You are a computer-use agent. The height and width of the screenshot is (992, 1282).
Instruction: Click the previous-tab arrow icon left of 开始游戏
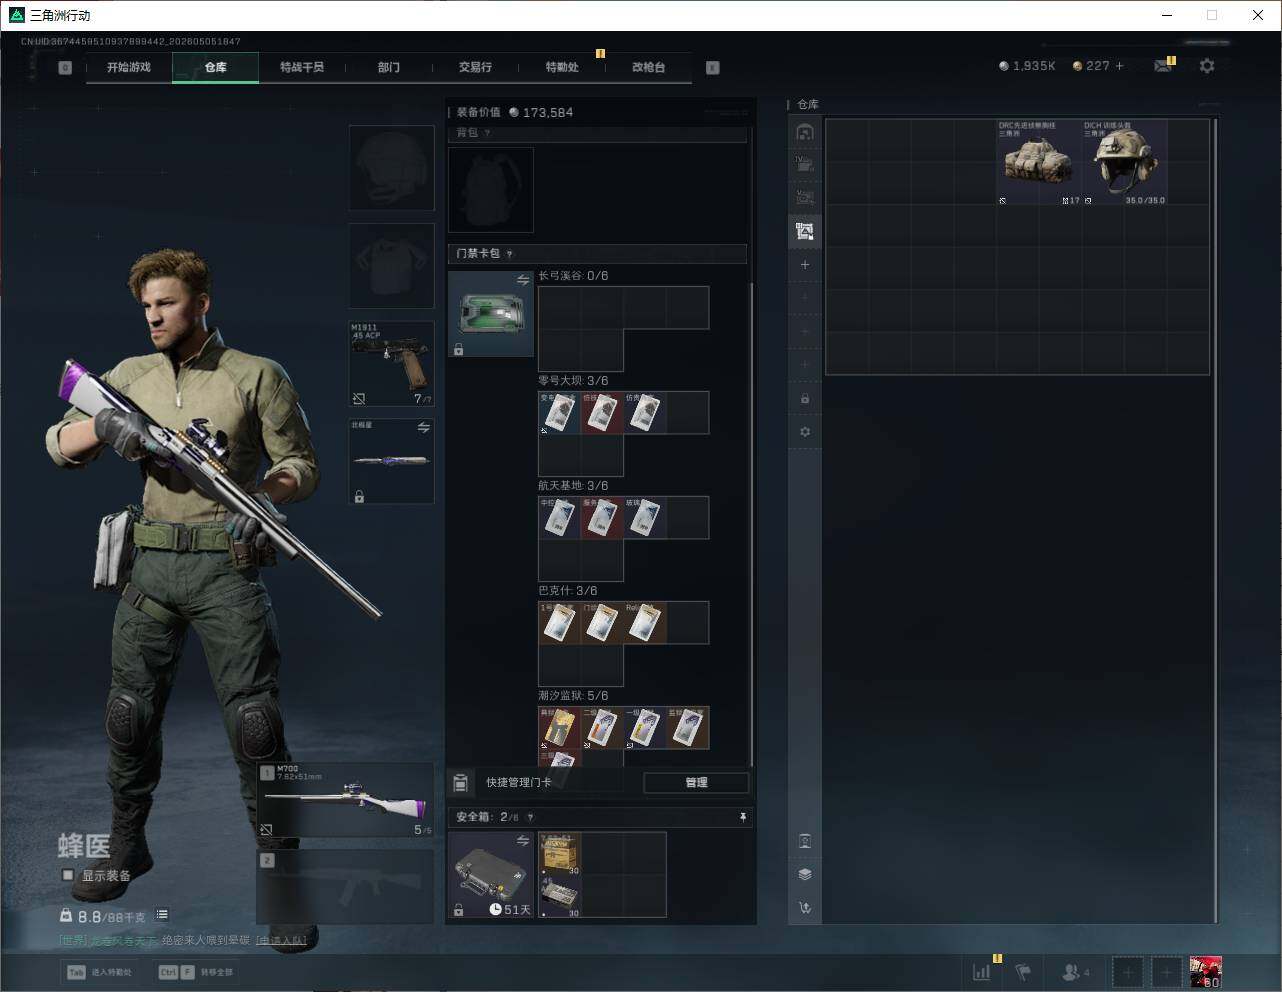click(x=65, y=68)
